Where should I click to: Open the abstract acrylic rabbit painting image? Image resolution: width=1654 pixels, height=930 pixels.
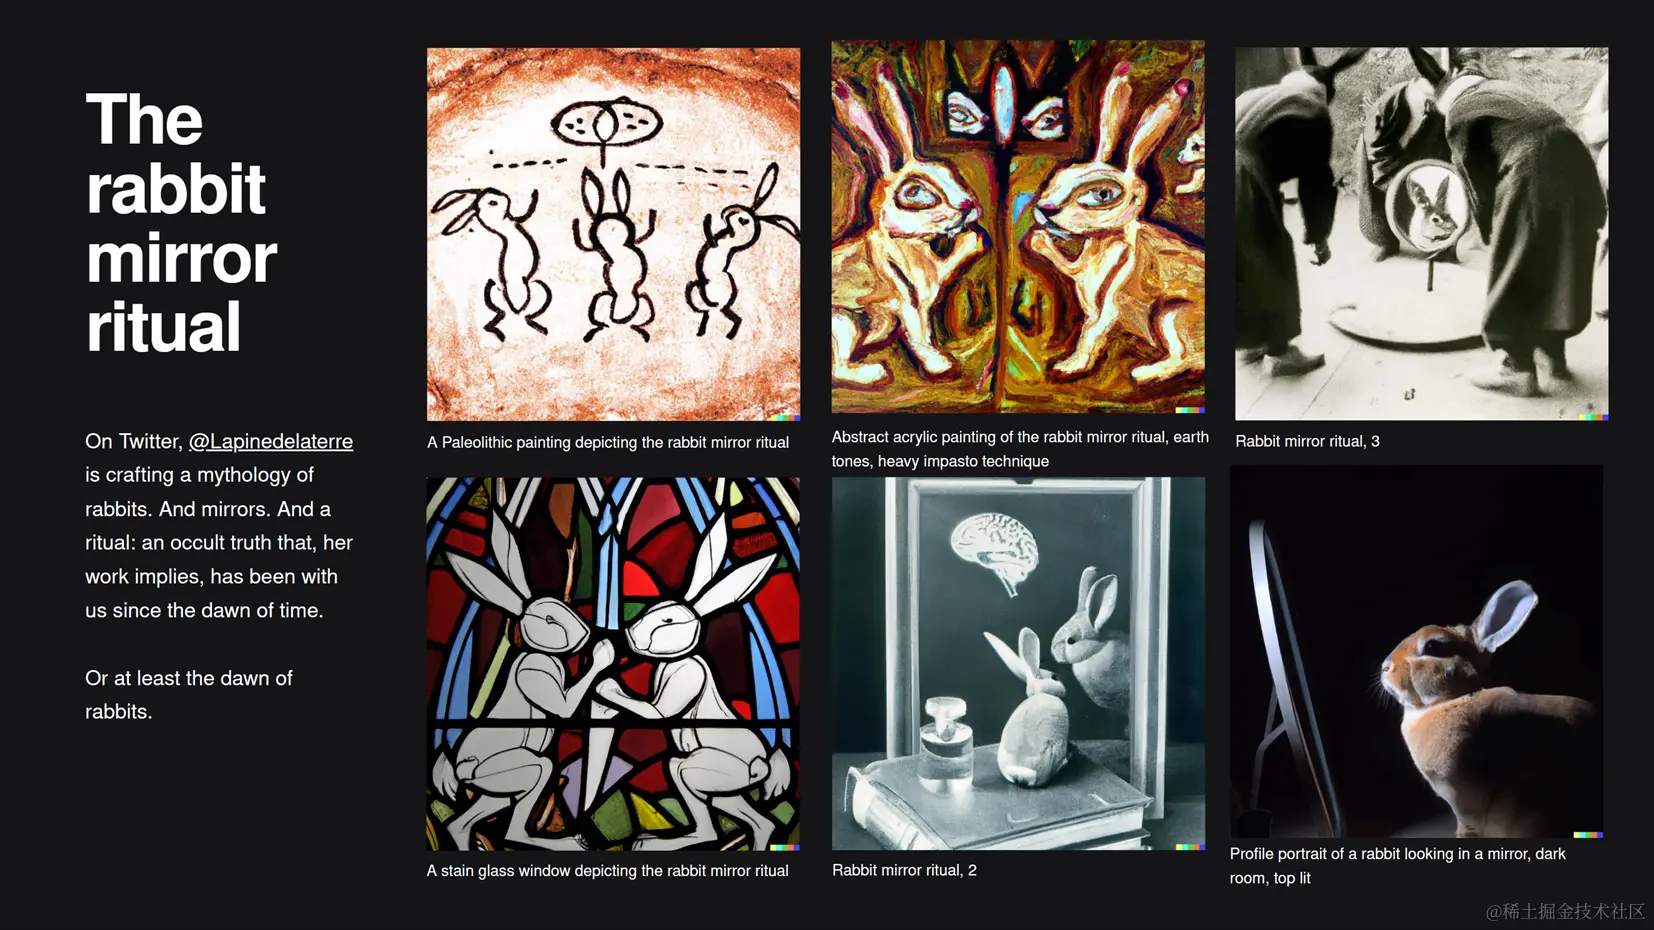(1018, 227)
